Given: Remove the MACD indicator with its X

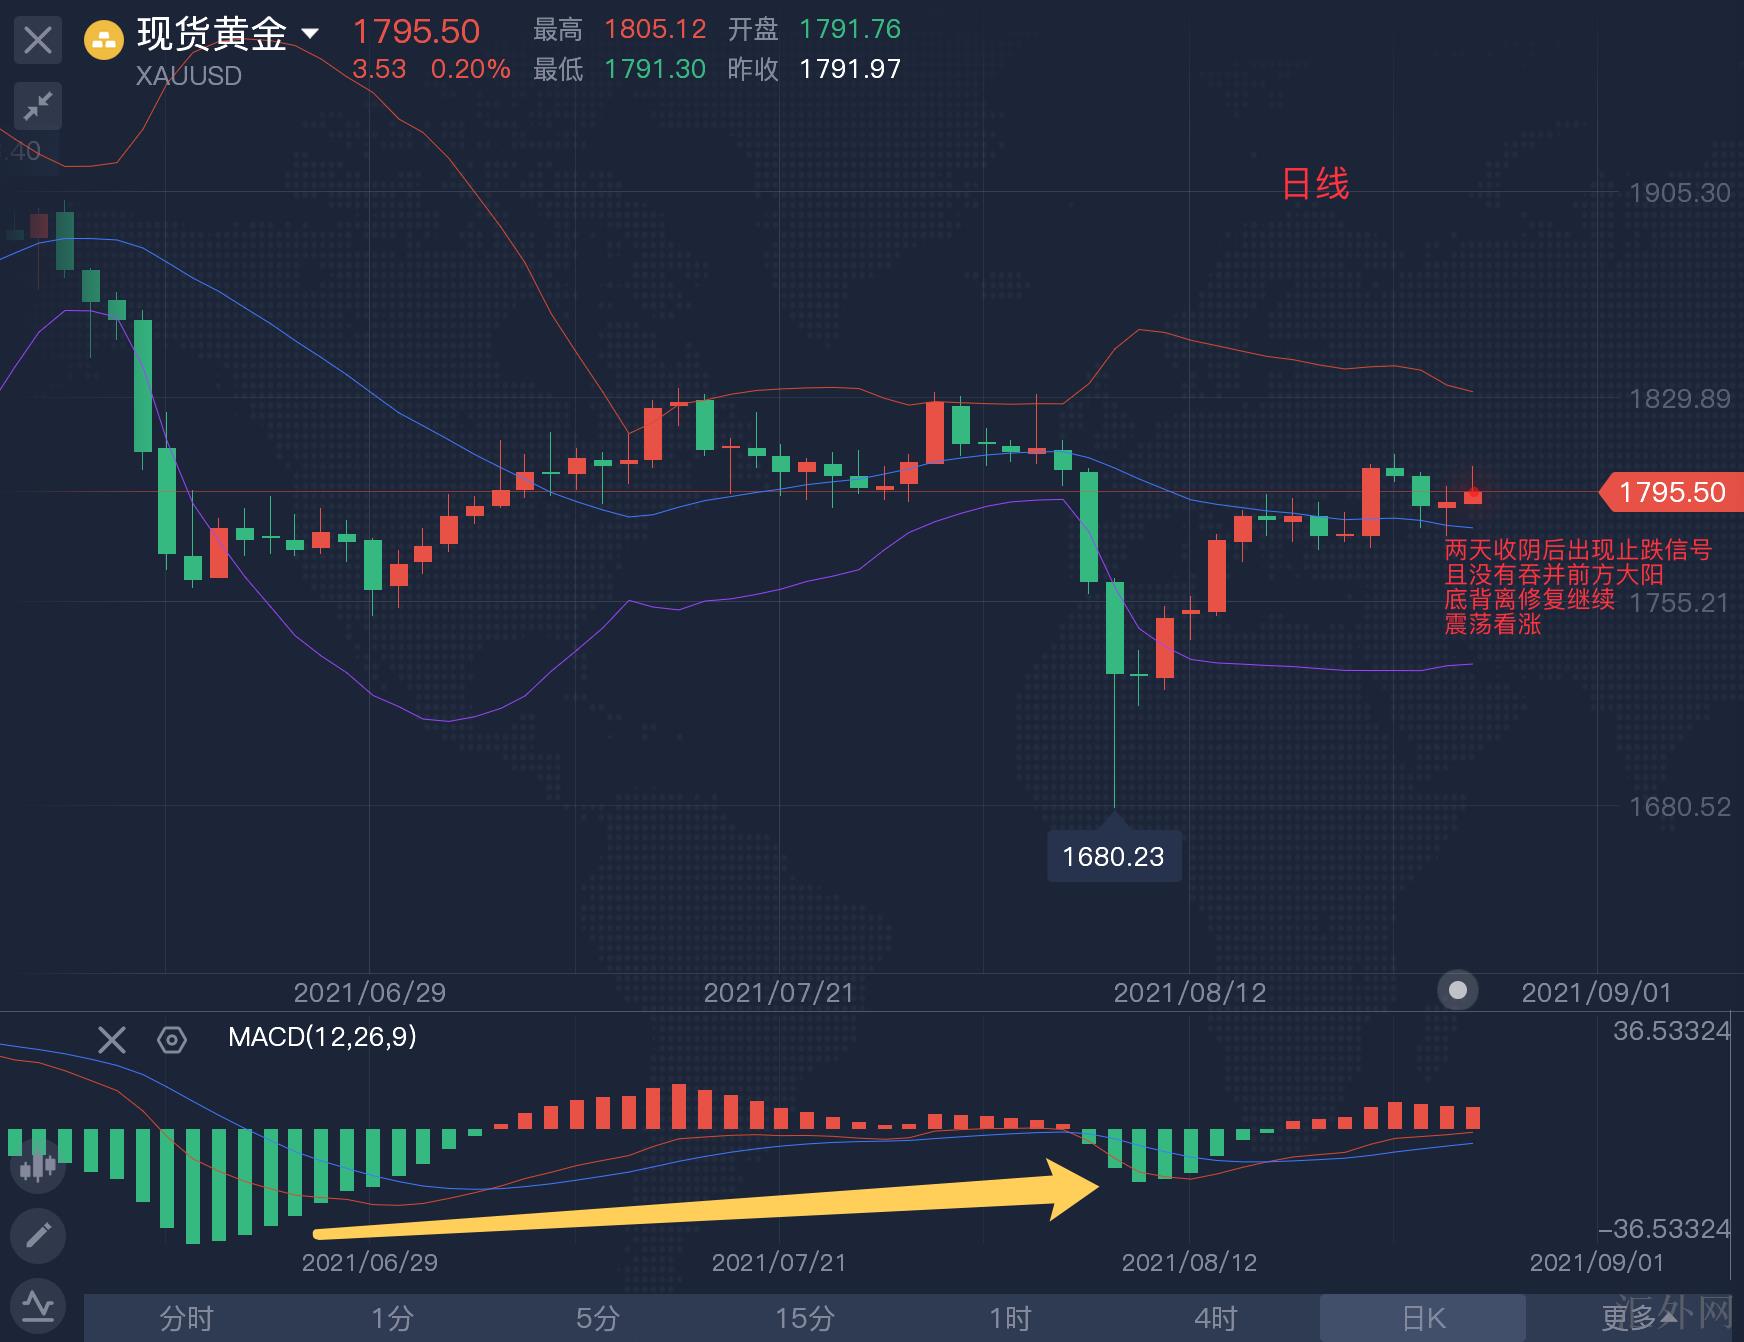Looking at the screenshot, I should point(112,1040).
